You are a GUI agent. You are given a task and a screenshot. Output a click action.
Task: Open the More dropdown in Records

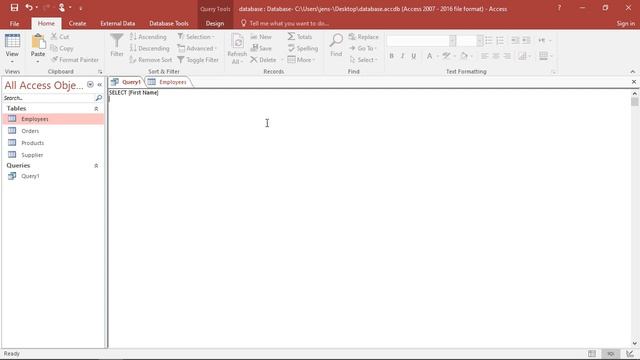pos(301,60)
